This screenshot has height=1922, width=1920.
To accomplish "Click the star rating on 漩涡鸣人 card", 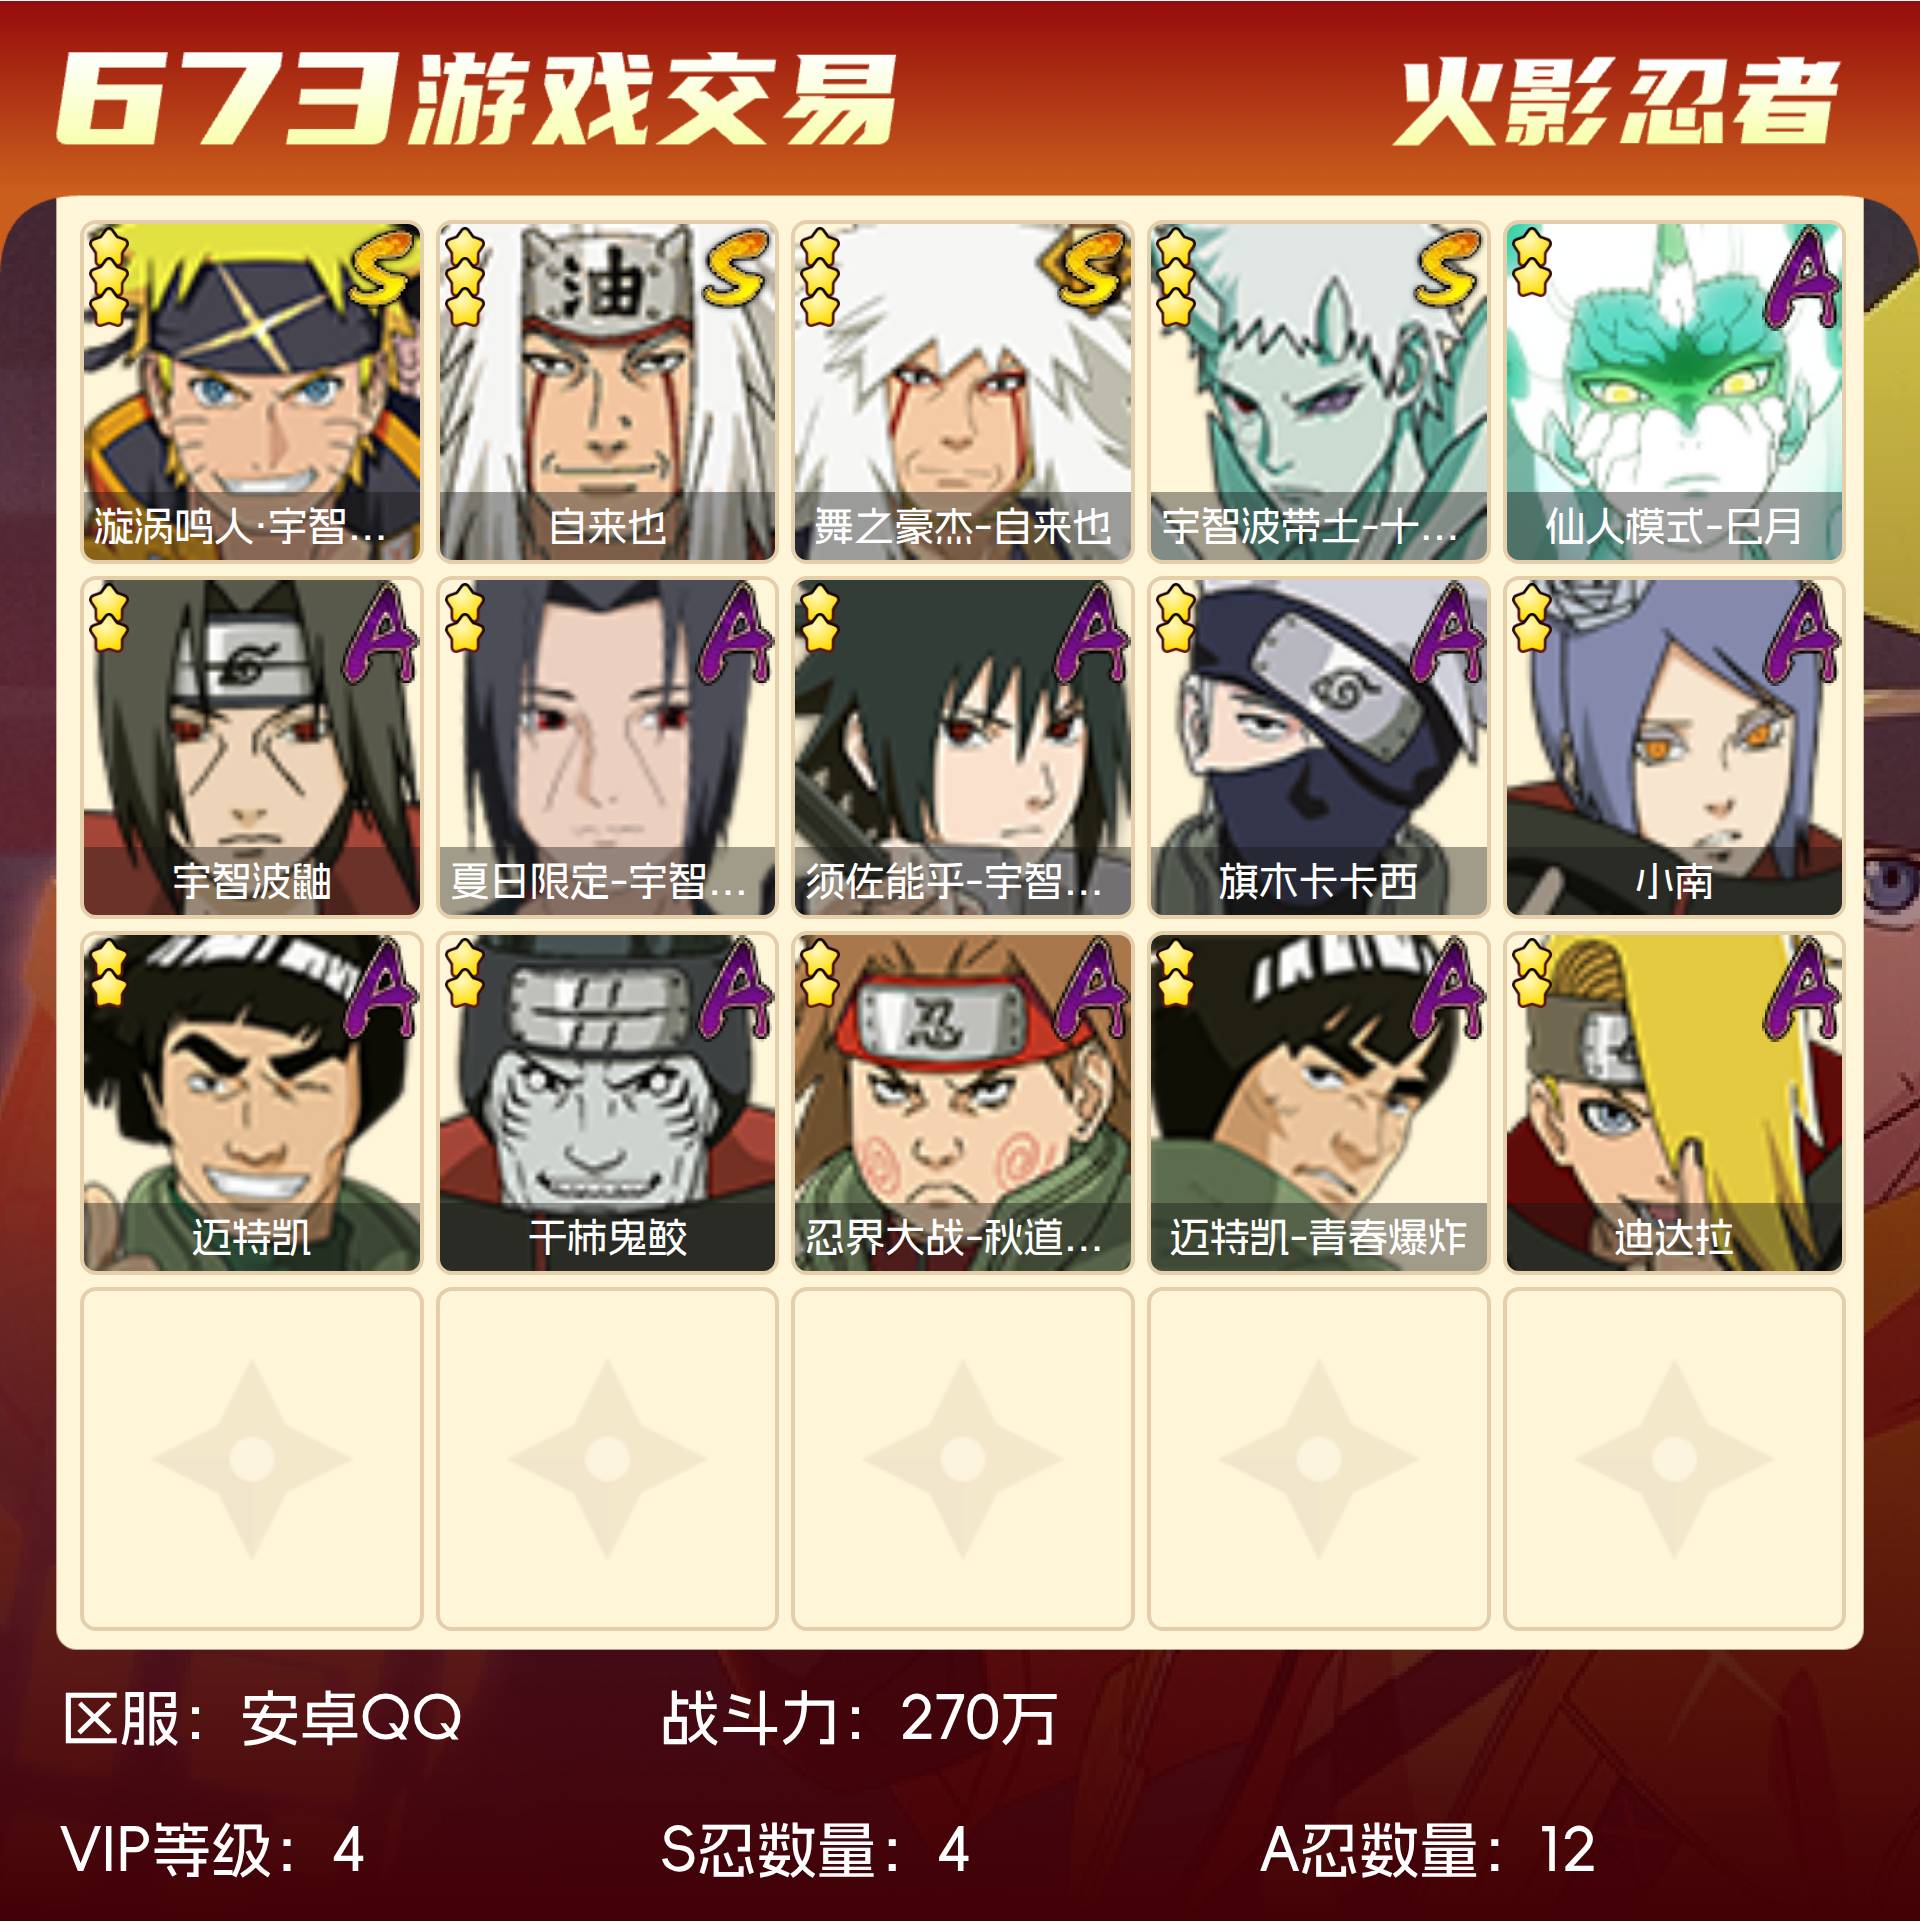I will point(109,277).
